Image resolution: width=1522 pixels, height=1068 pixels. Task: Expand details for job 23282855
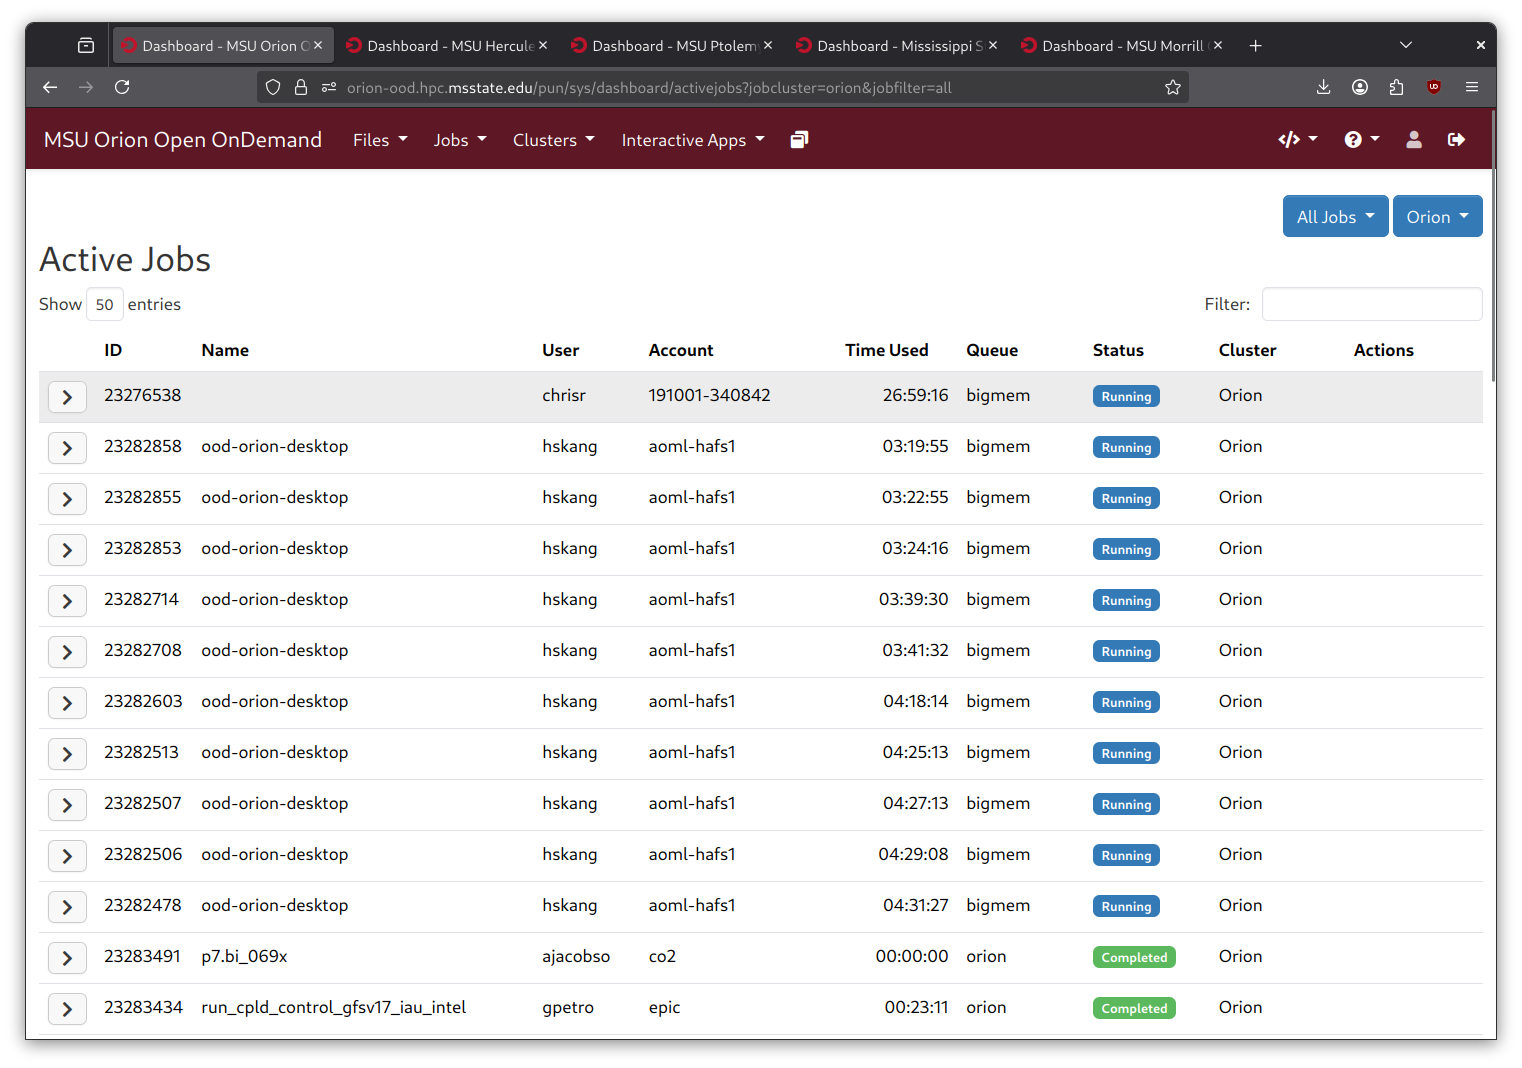[67, 499]
